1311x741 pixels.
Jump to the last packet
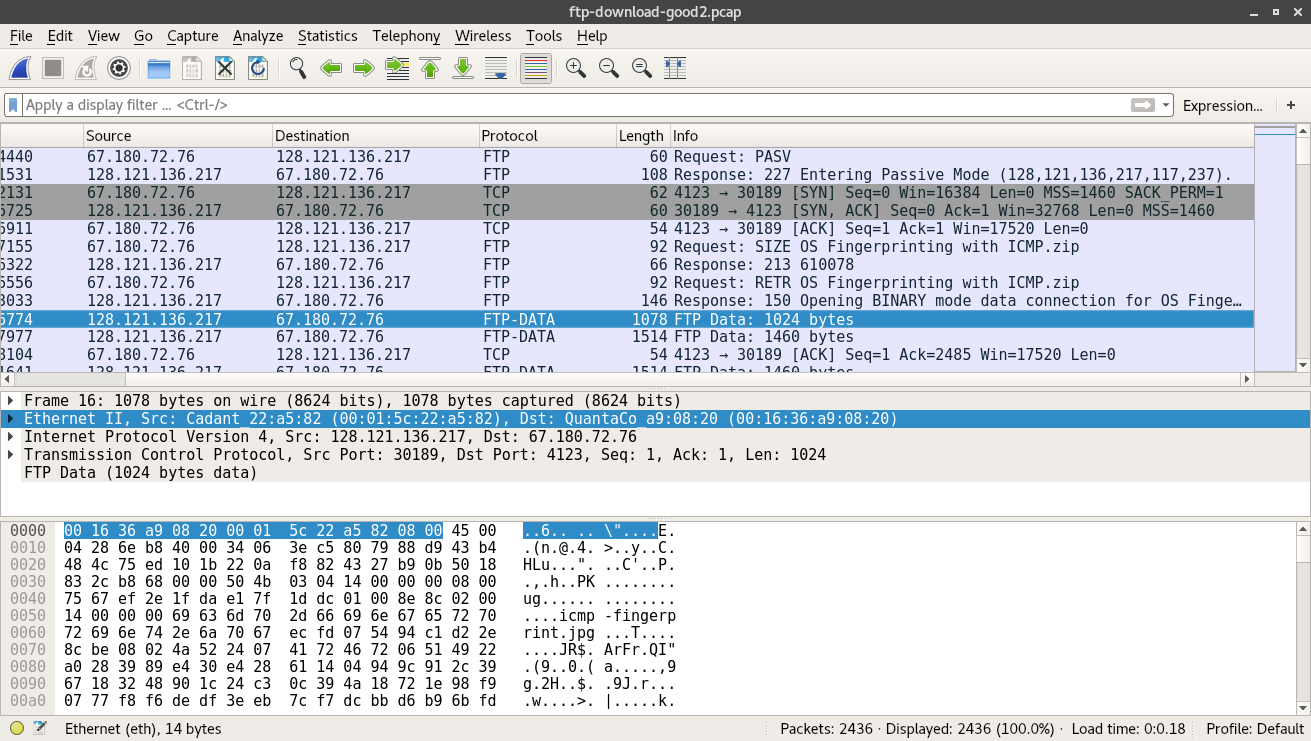coord(463,68)
